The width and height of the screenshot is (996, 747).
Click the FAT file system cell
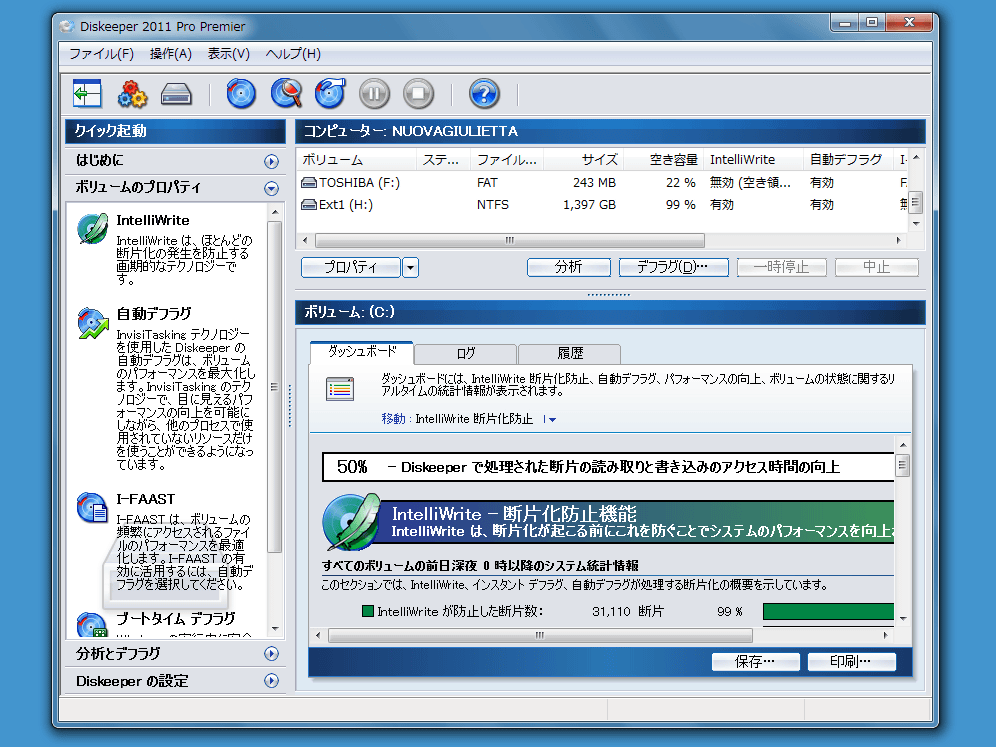coord(487,183)
